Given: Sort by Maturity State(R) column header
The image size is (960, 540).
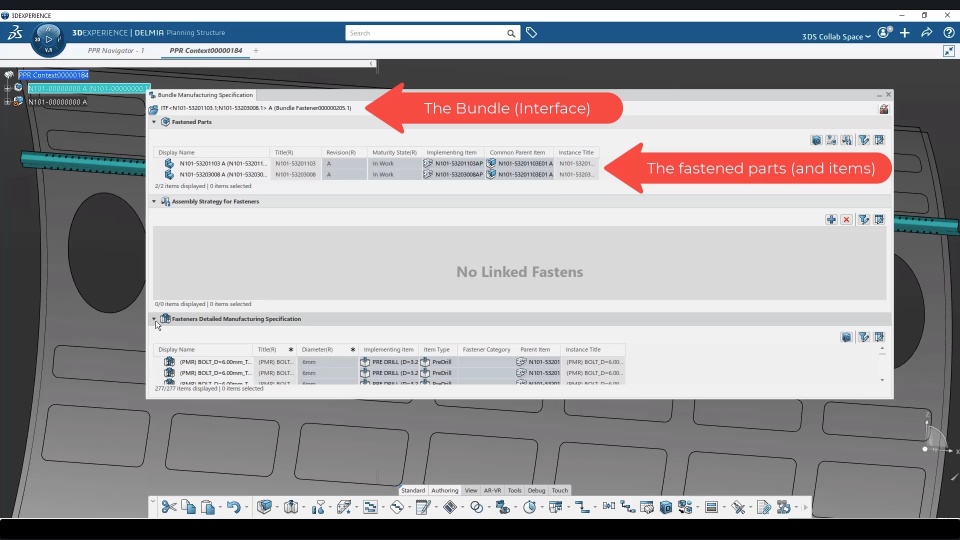Looking at the screenshot, I should coord(395,152).
